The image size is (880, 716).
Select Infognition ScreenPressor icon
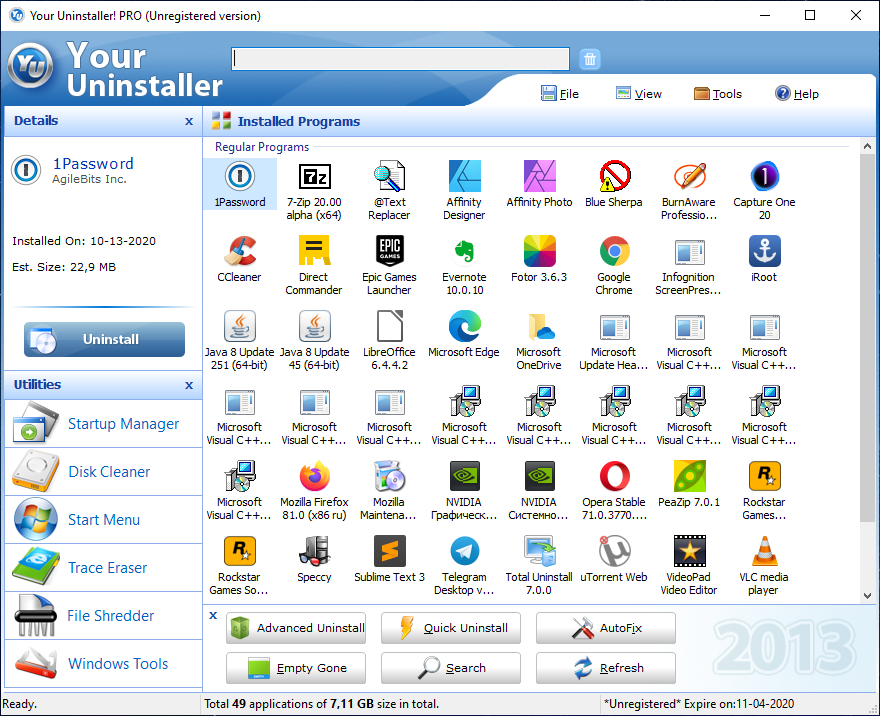coord(689,251)
